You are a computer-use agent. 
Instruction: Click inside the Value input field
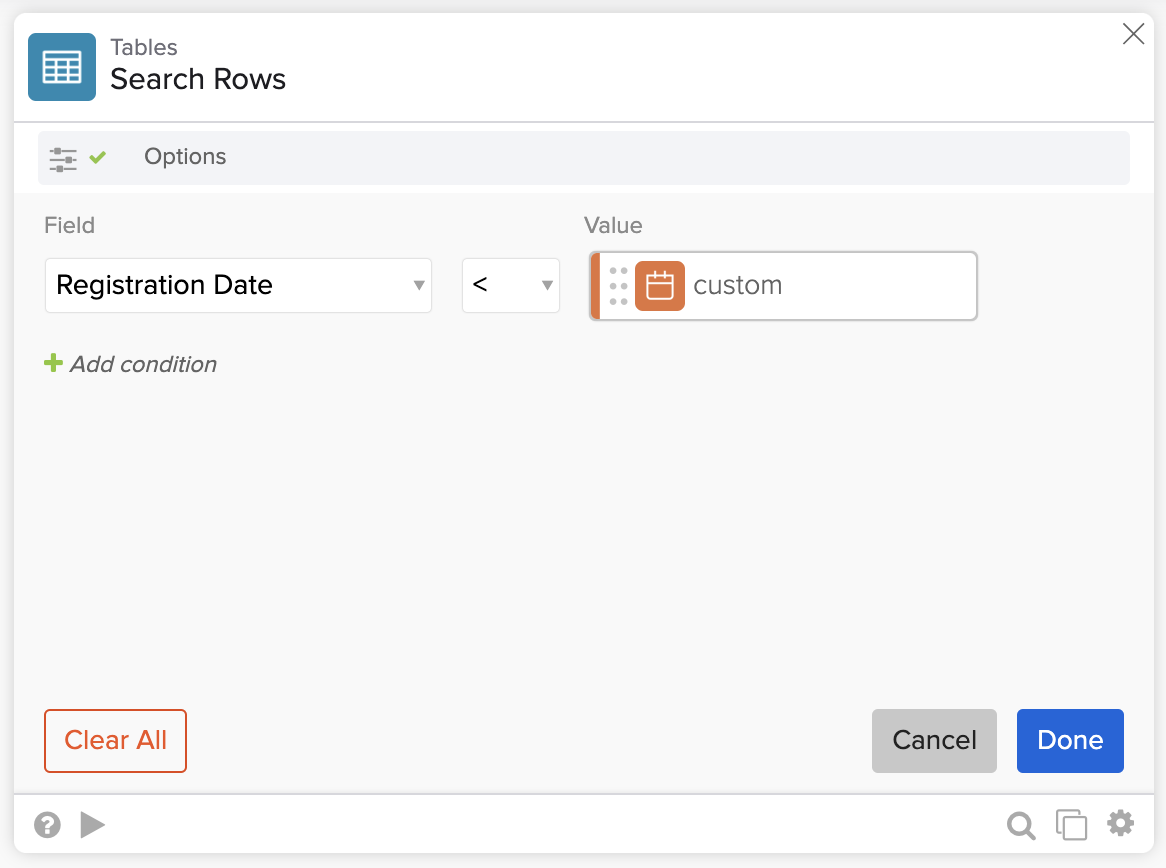pyautogui.click(x=783, y=286)
